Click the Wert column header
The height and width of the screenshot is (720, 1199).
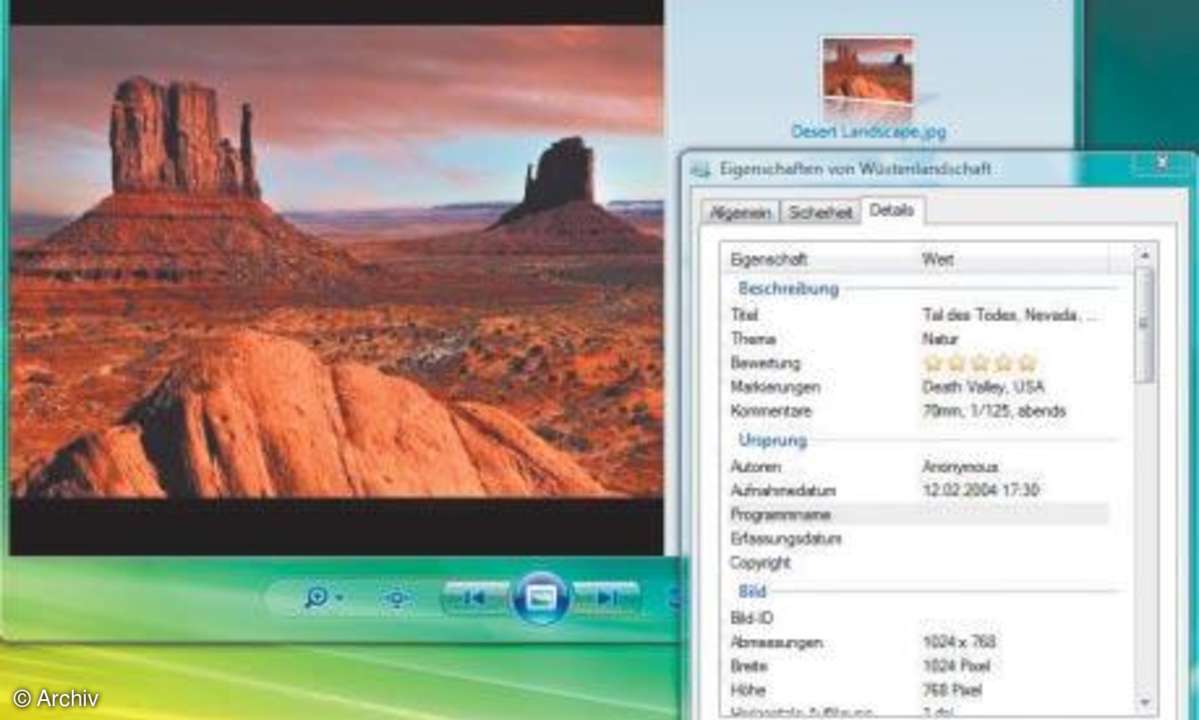[x=937, y=260]
